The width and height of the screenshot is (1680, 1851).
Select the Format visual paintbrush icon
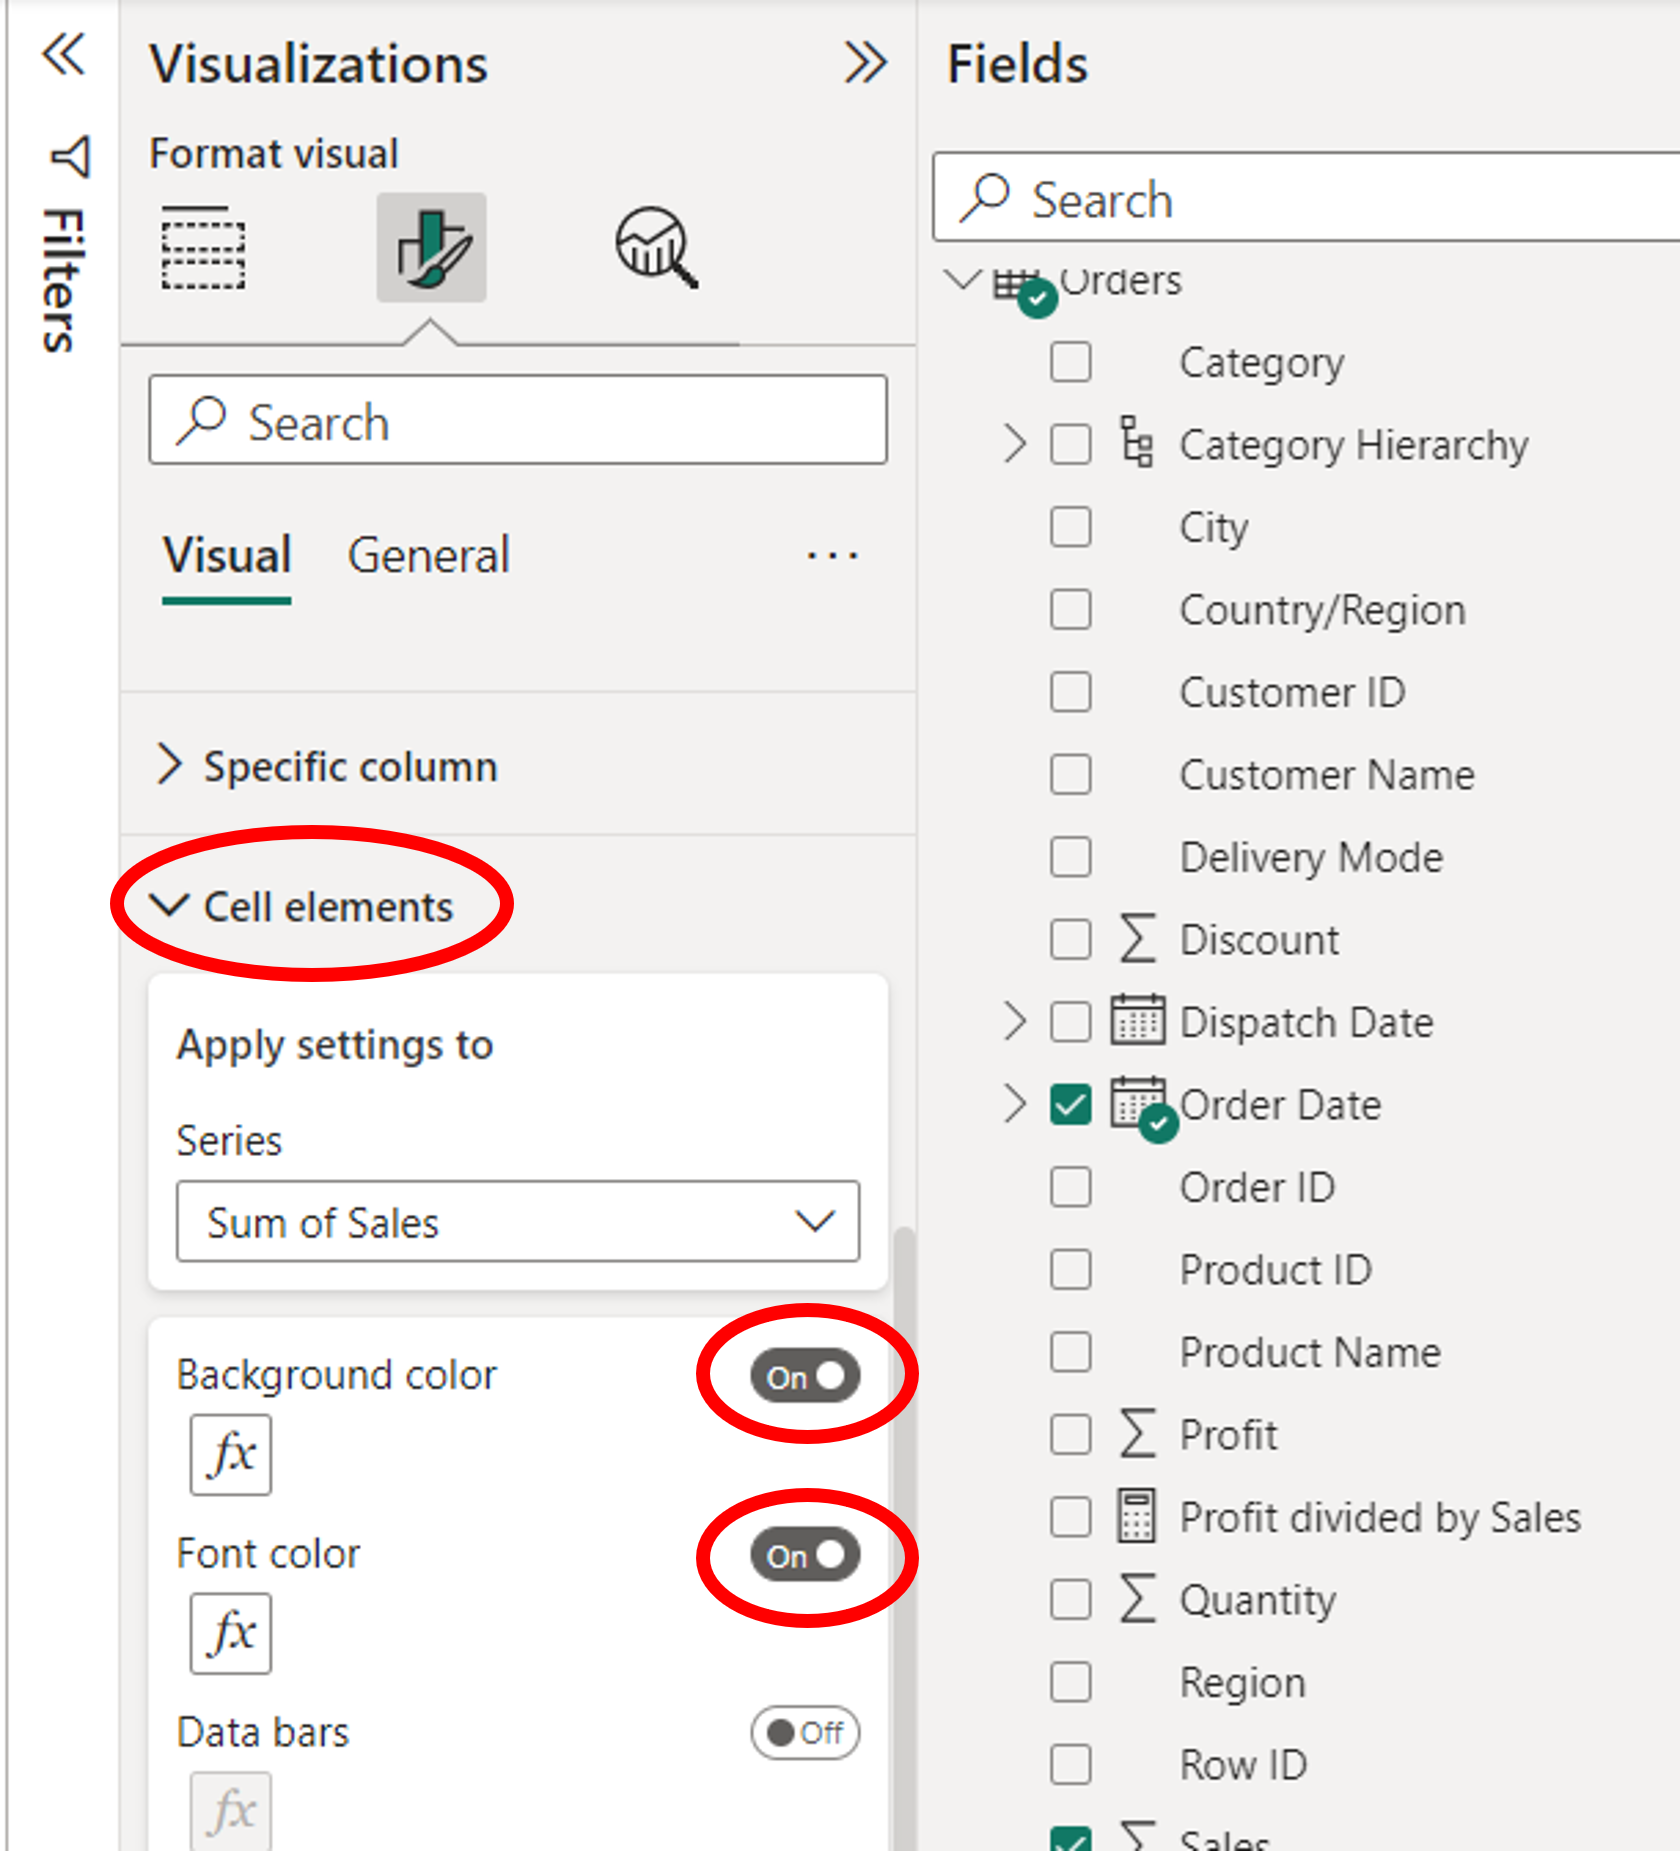pos(430,247)
